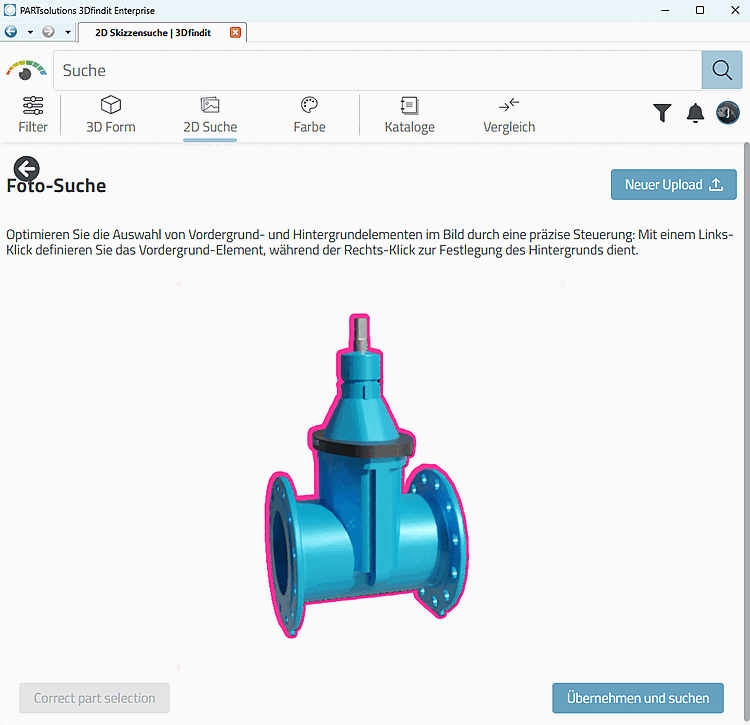Open the forward history dropdown arrow
The image size is (750, 725).
[x=68, y=32]
